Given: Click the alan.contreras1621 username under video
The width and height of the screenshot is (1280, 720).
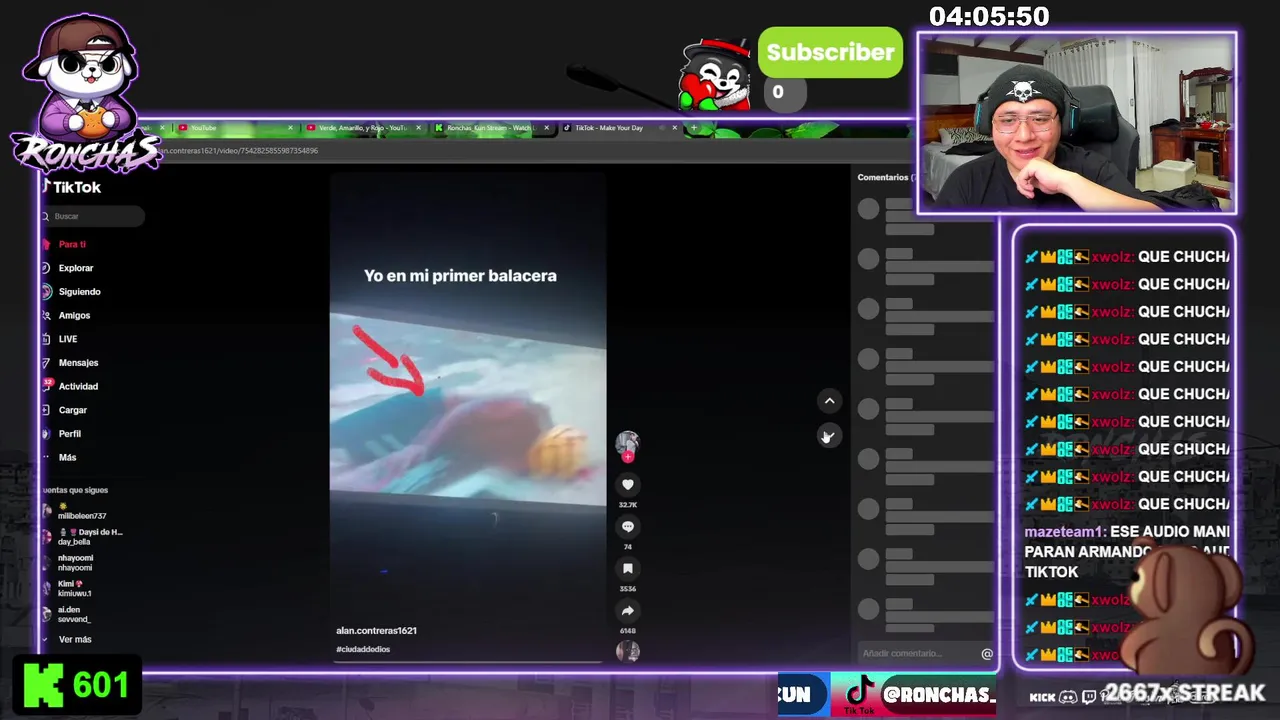Looking at the screenshot, I should coord(376,631).
